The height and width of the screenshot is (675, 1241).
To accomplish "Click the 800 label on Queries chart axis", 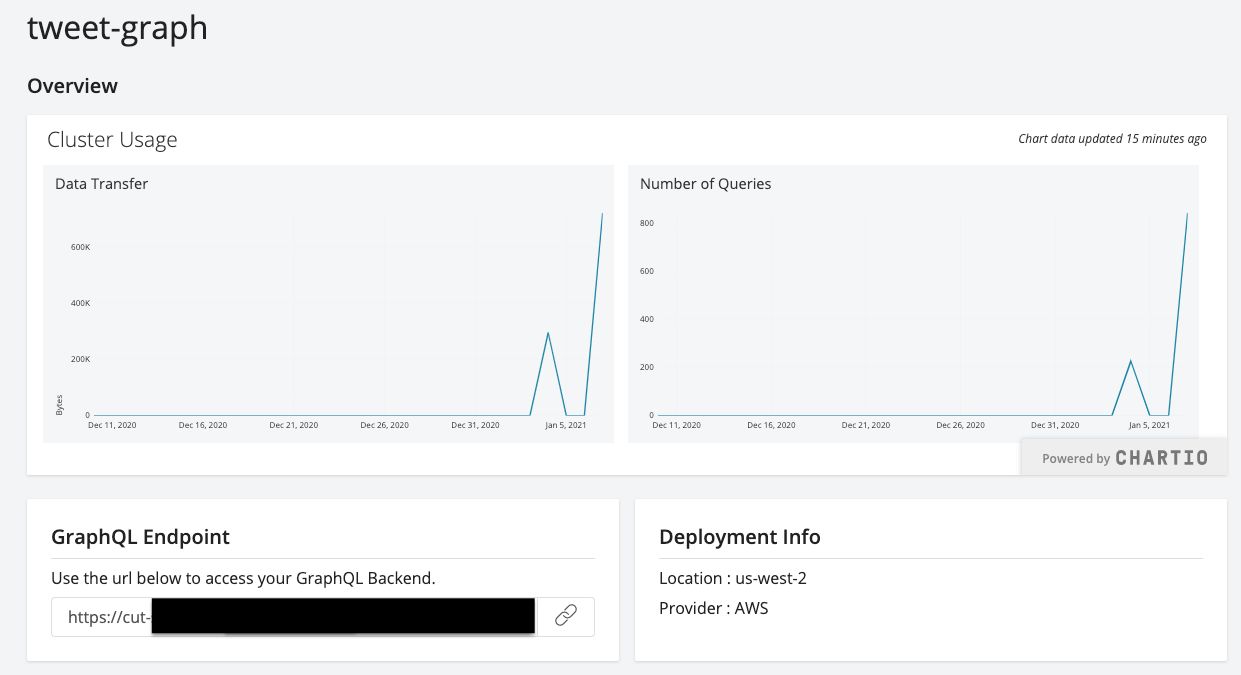I will coord(646,223).
